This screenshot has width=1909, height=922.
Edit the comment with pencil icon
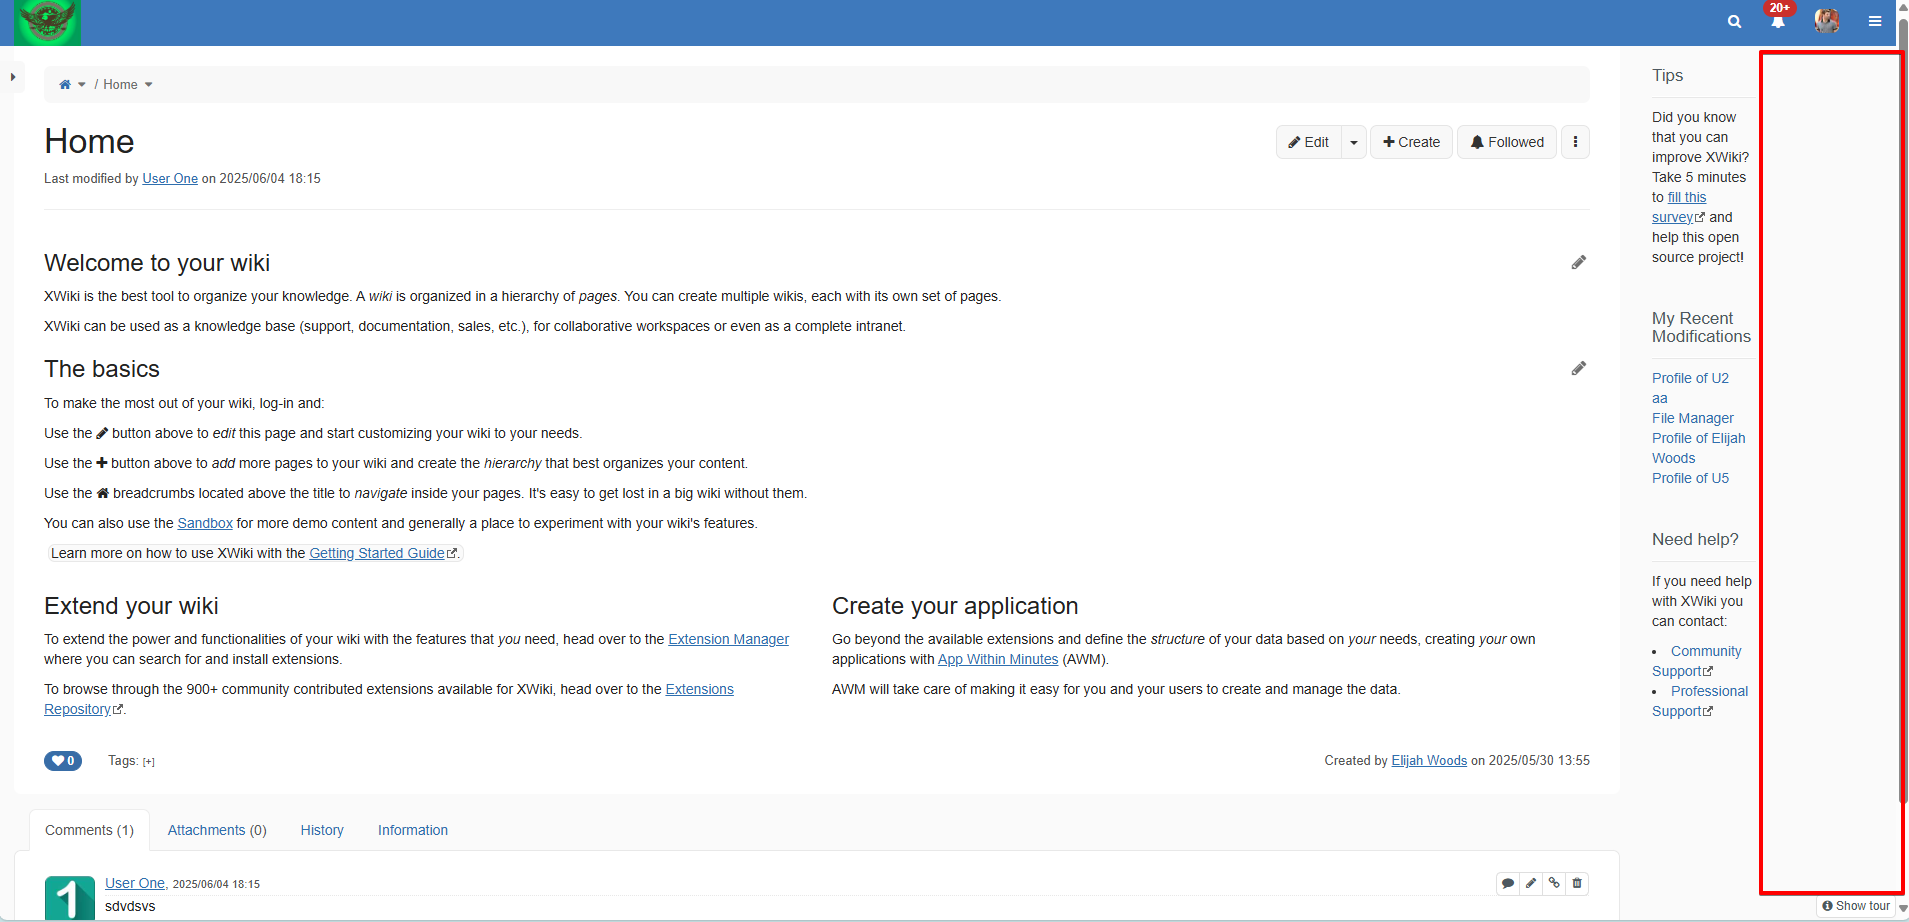1531,883
